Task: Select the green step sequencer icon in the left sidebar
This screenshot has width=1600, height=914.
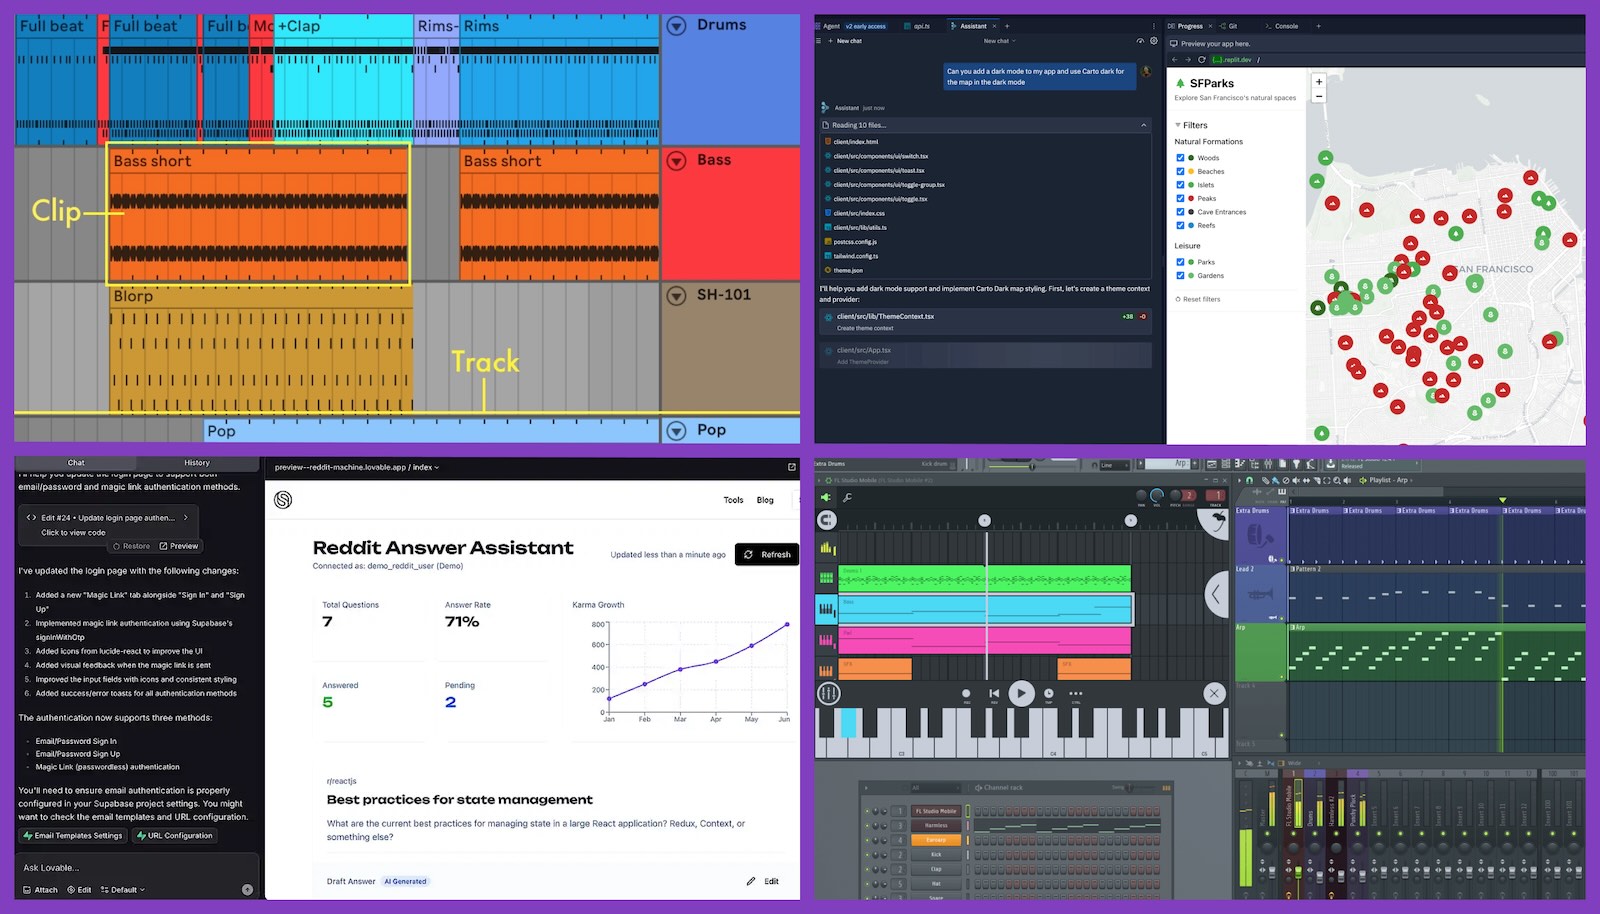Action: pos(827,577)
